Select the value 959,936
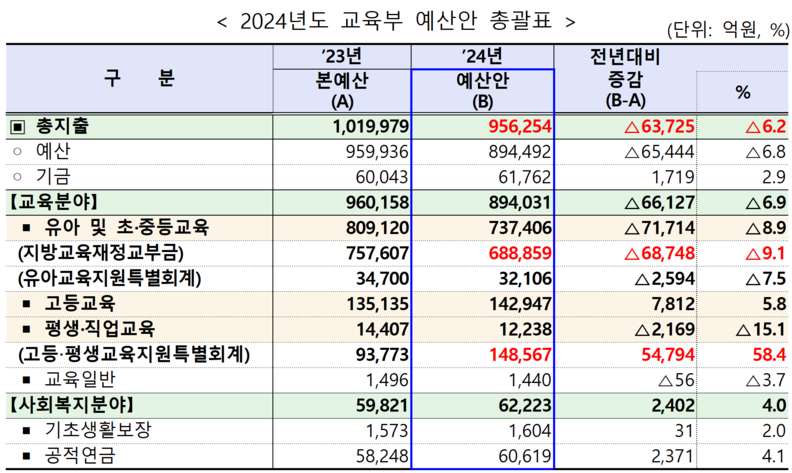 377,152
